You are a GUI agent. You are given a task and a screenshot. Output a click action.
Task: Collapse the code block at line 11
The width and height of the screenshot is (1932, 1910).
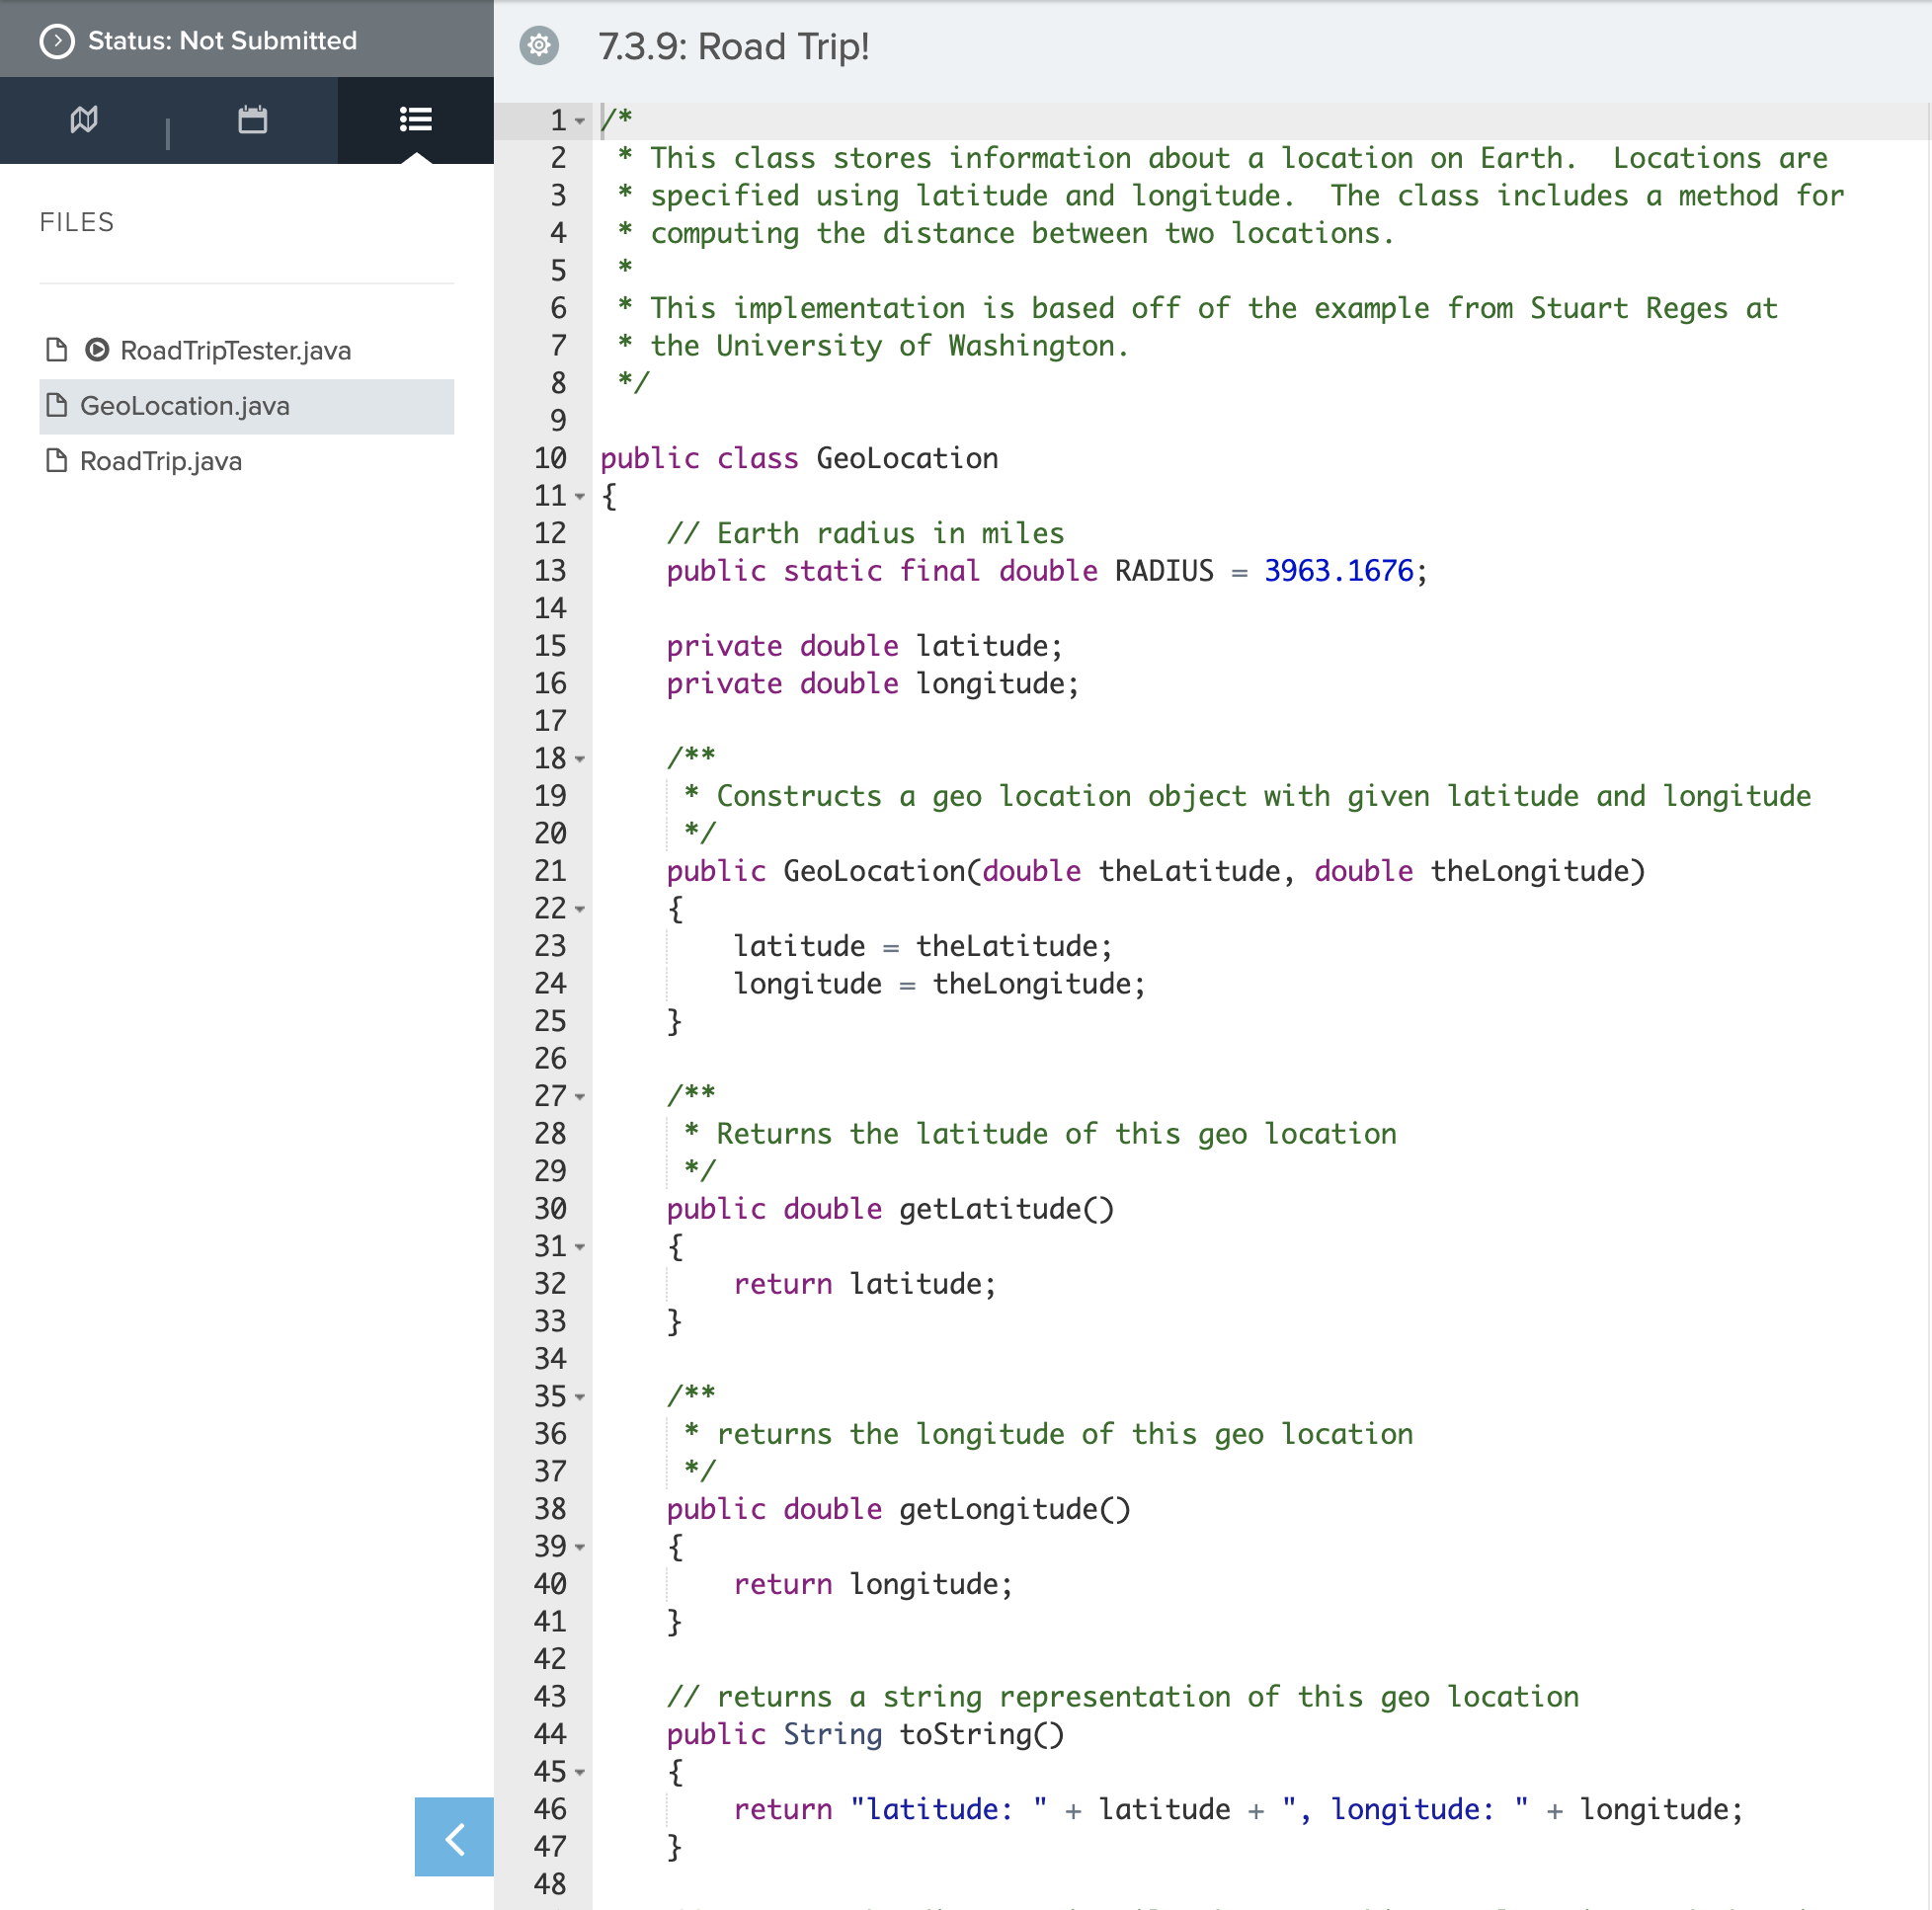click(579, 496)
